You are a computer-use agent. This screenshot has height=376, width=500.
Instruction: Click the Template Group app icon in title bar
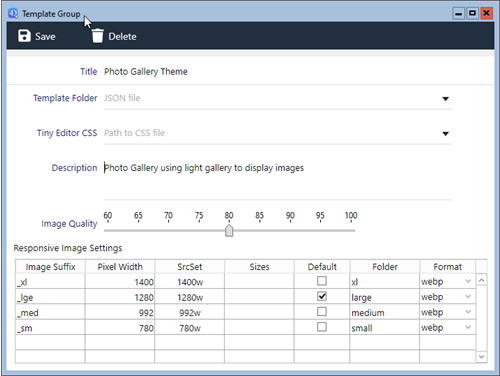13,14
